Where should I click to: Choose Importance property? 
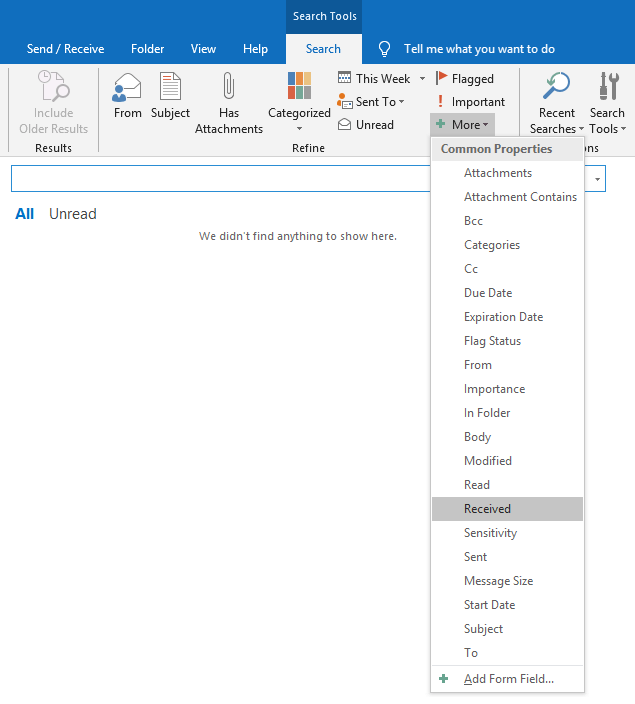point(507,389)
